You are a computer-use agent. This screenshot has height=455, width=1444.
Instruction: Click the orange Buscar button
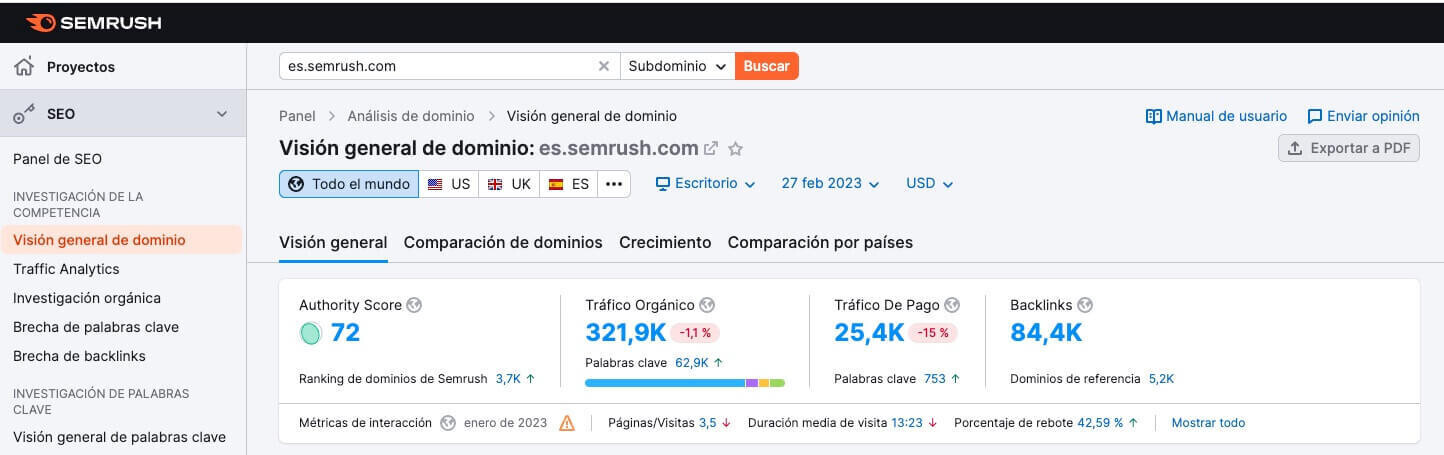coord(766,66)
